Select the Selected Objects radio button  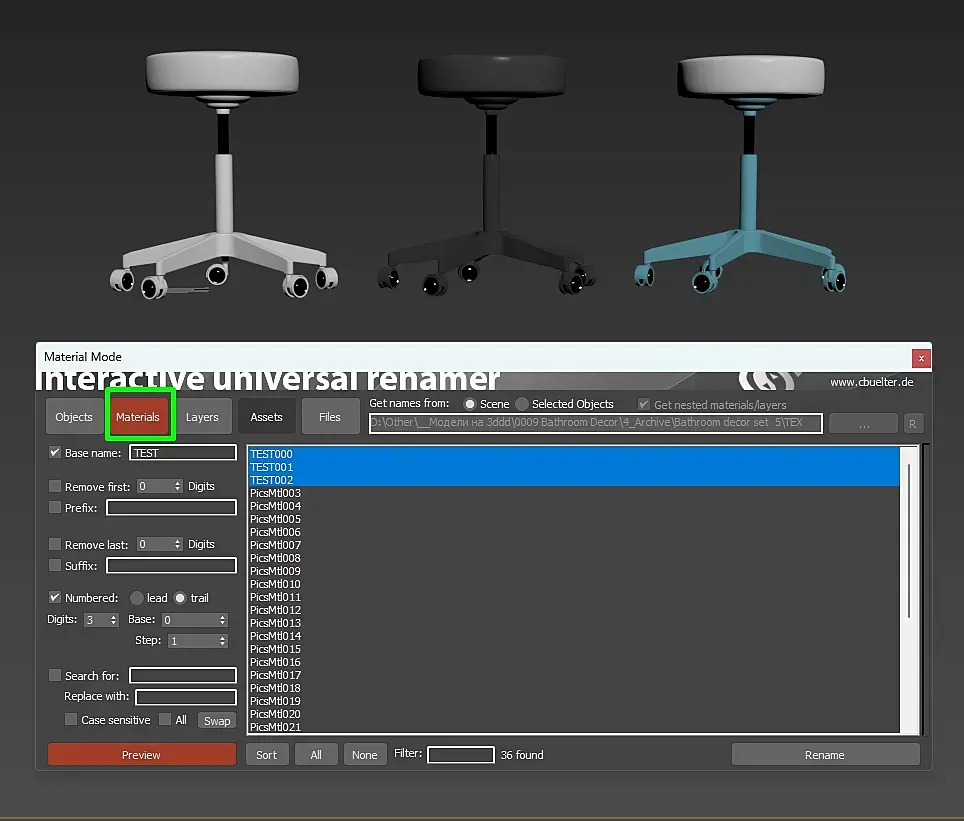pyautogui.click(x=522, y=404)
